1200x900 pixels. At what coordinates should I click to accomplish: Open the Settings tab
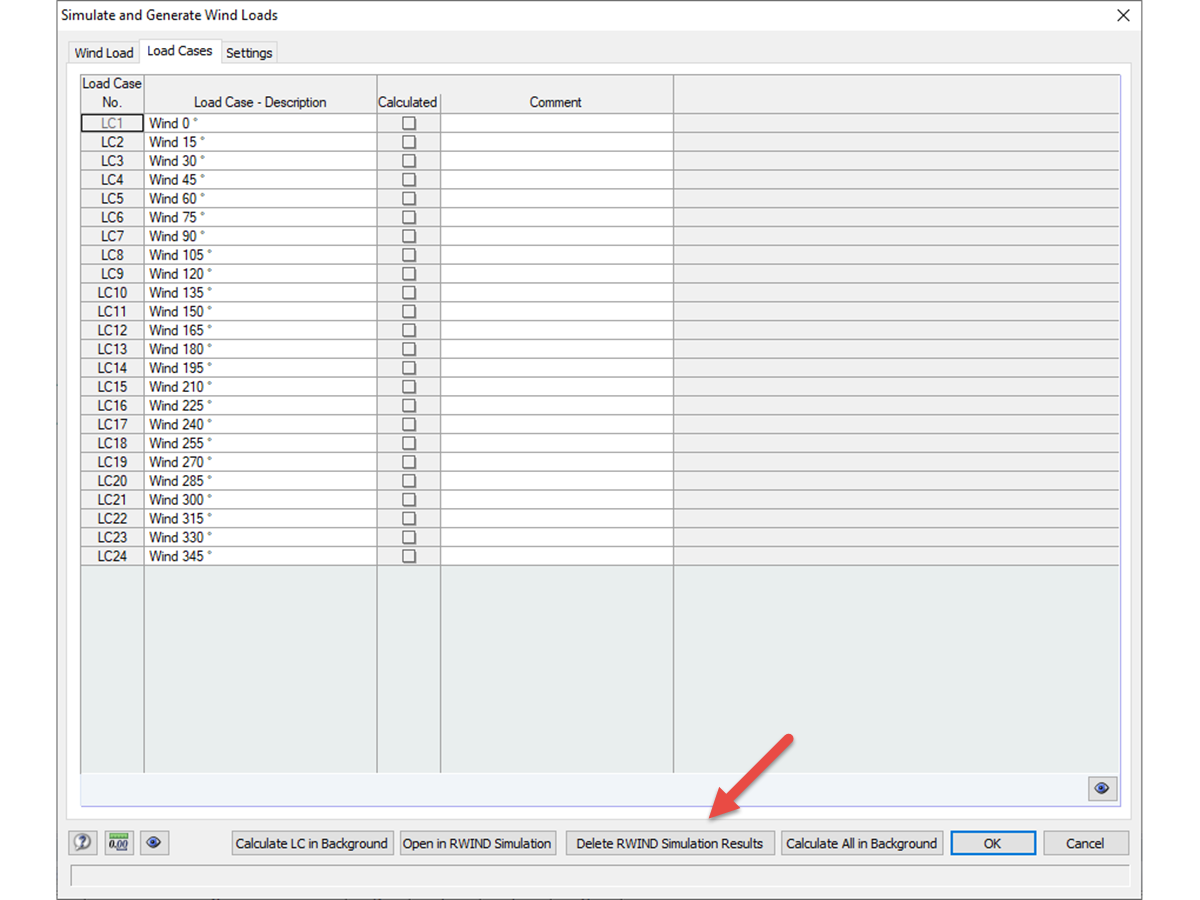249,53
